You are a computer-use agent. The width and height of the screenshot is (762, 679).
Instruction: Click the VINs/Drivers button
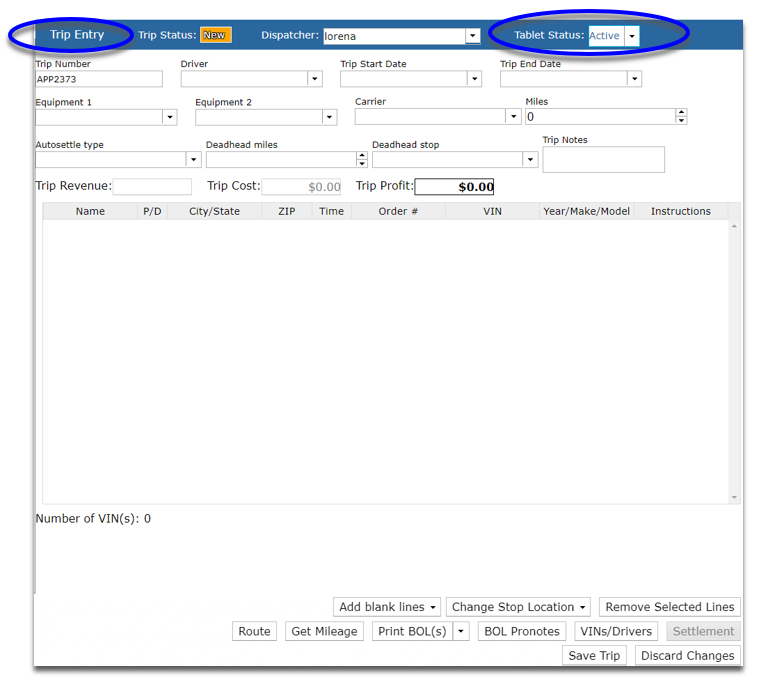616,631
